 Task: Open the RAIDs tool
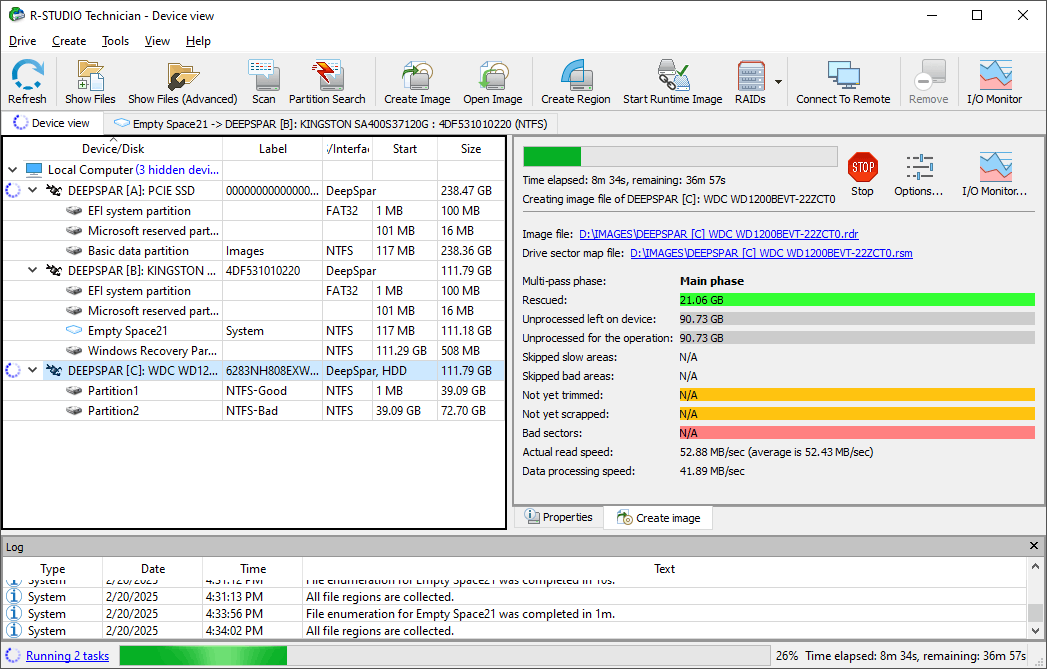751,81
